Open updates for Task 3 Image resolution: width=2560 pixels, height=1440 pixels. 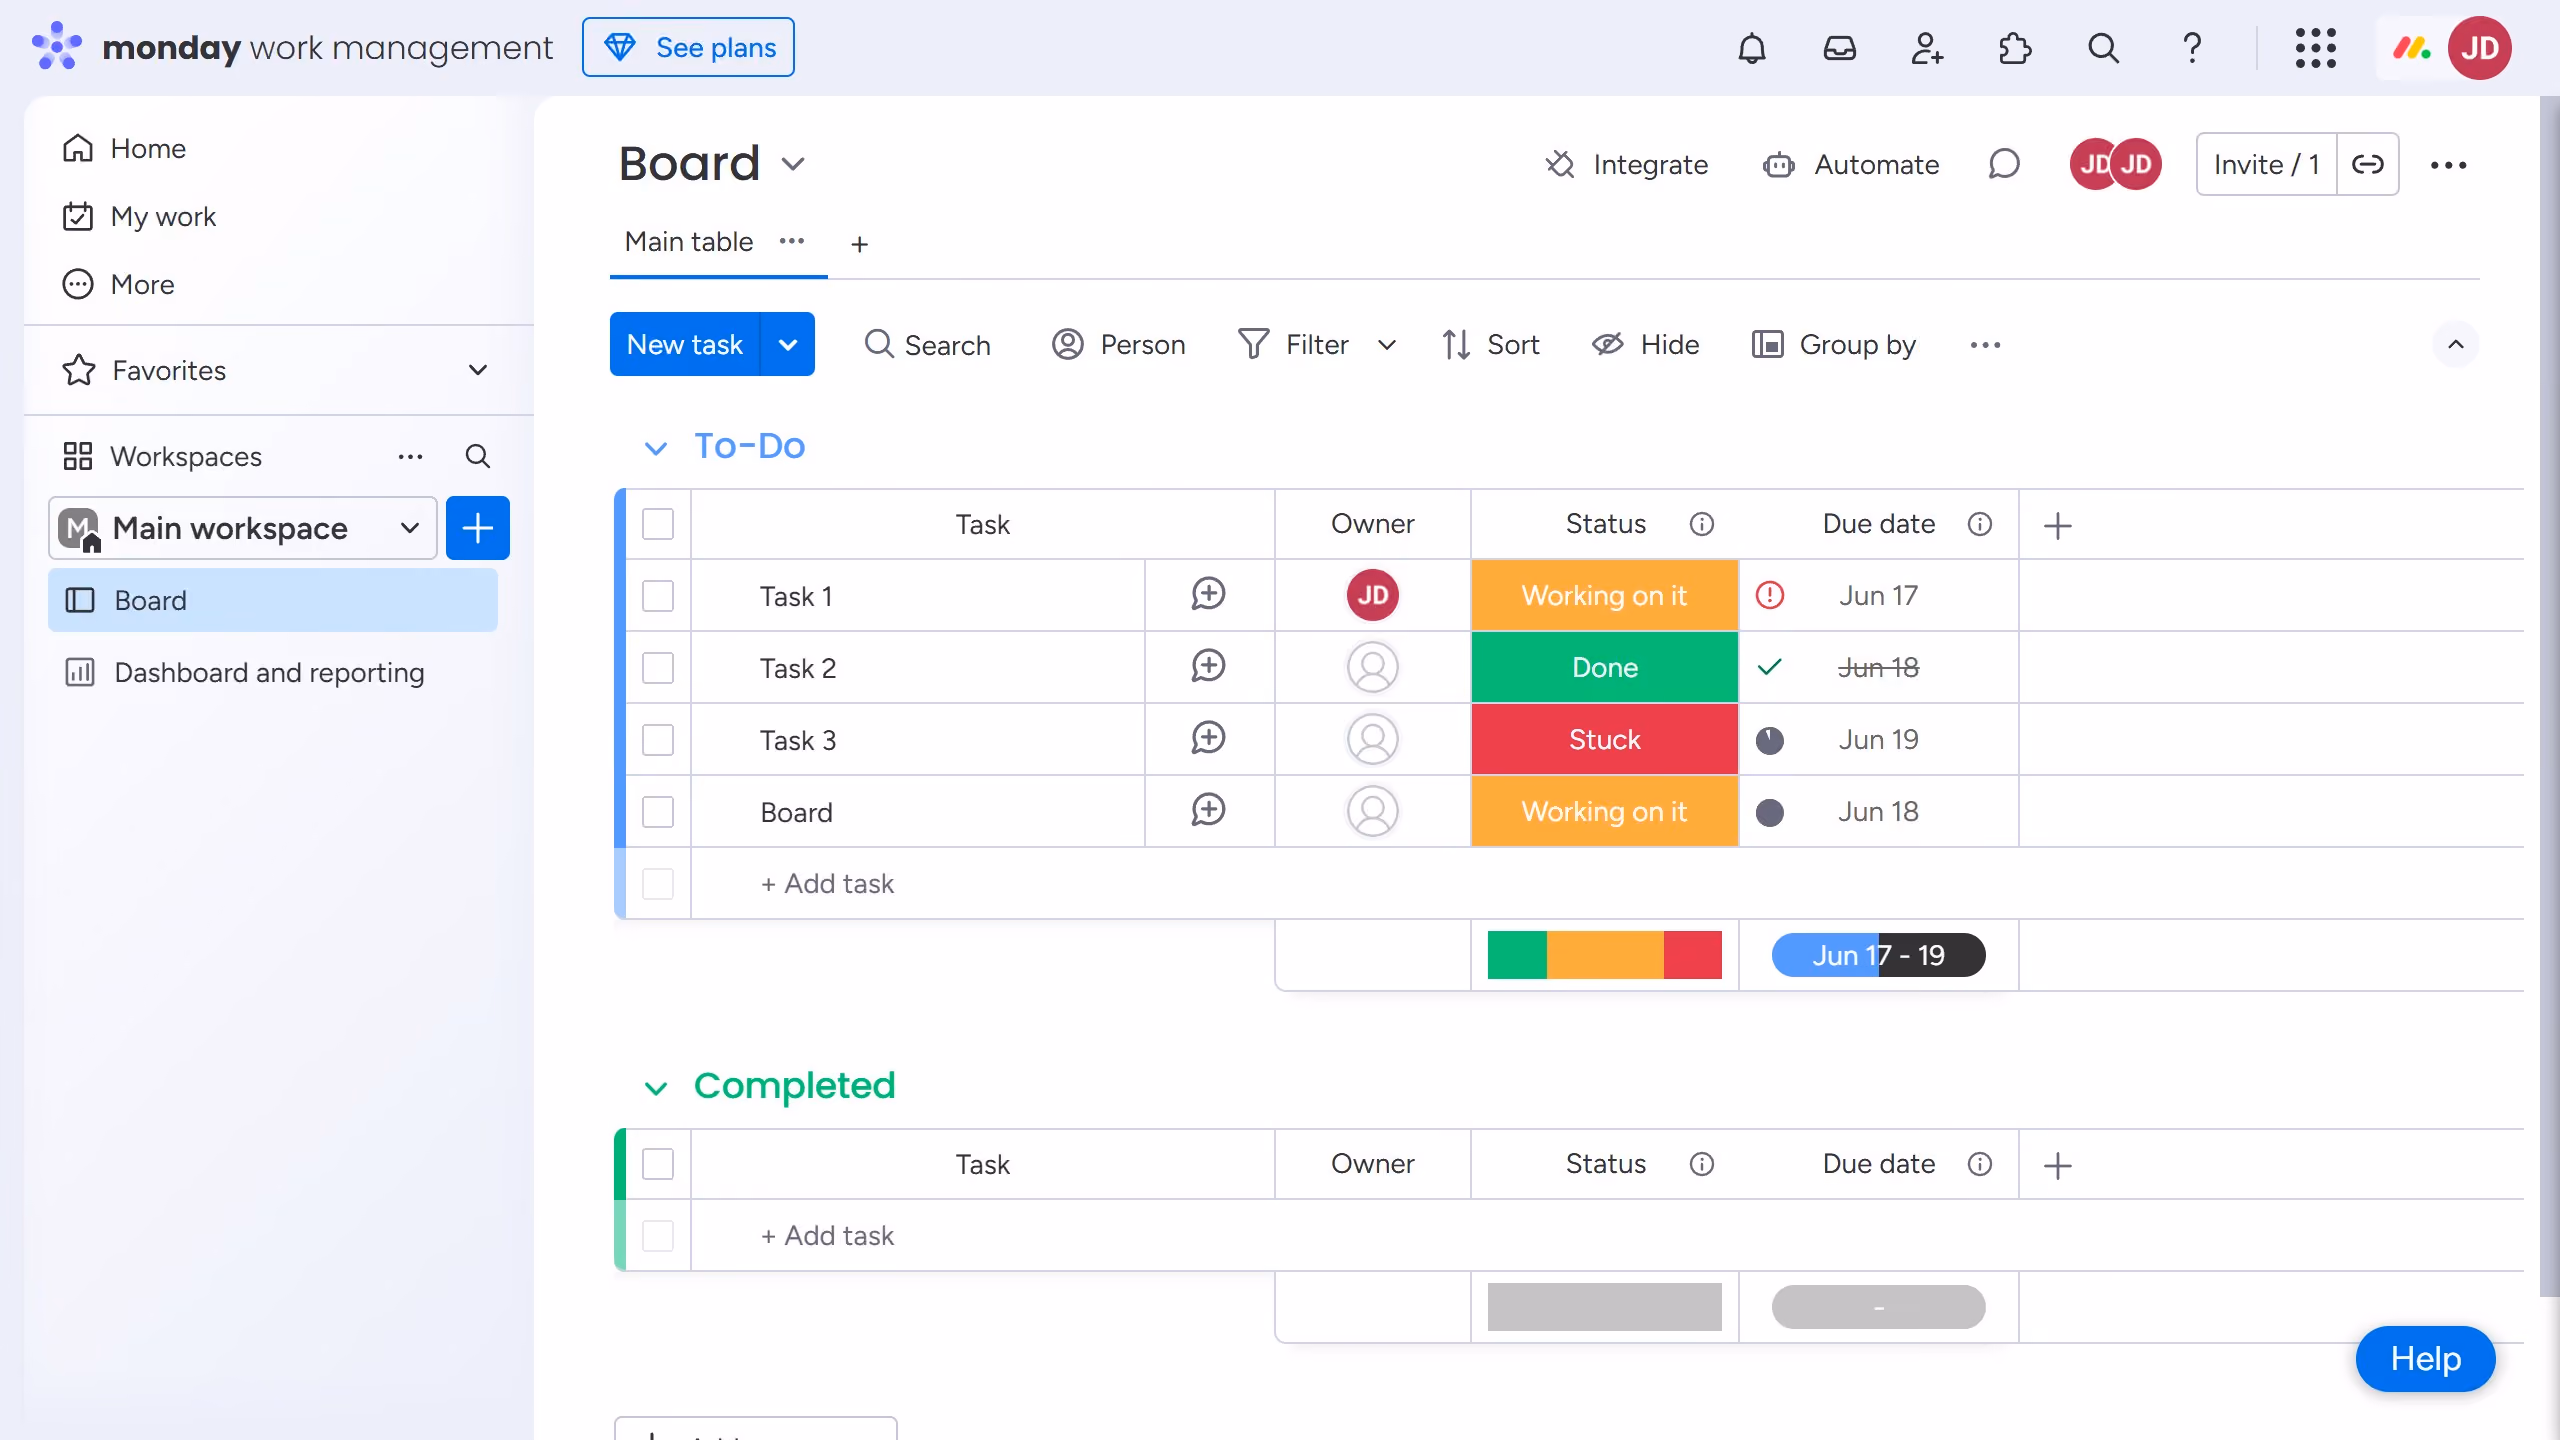coord(1208,739)
